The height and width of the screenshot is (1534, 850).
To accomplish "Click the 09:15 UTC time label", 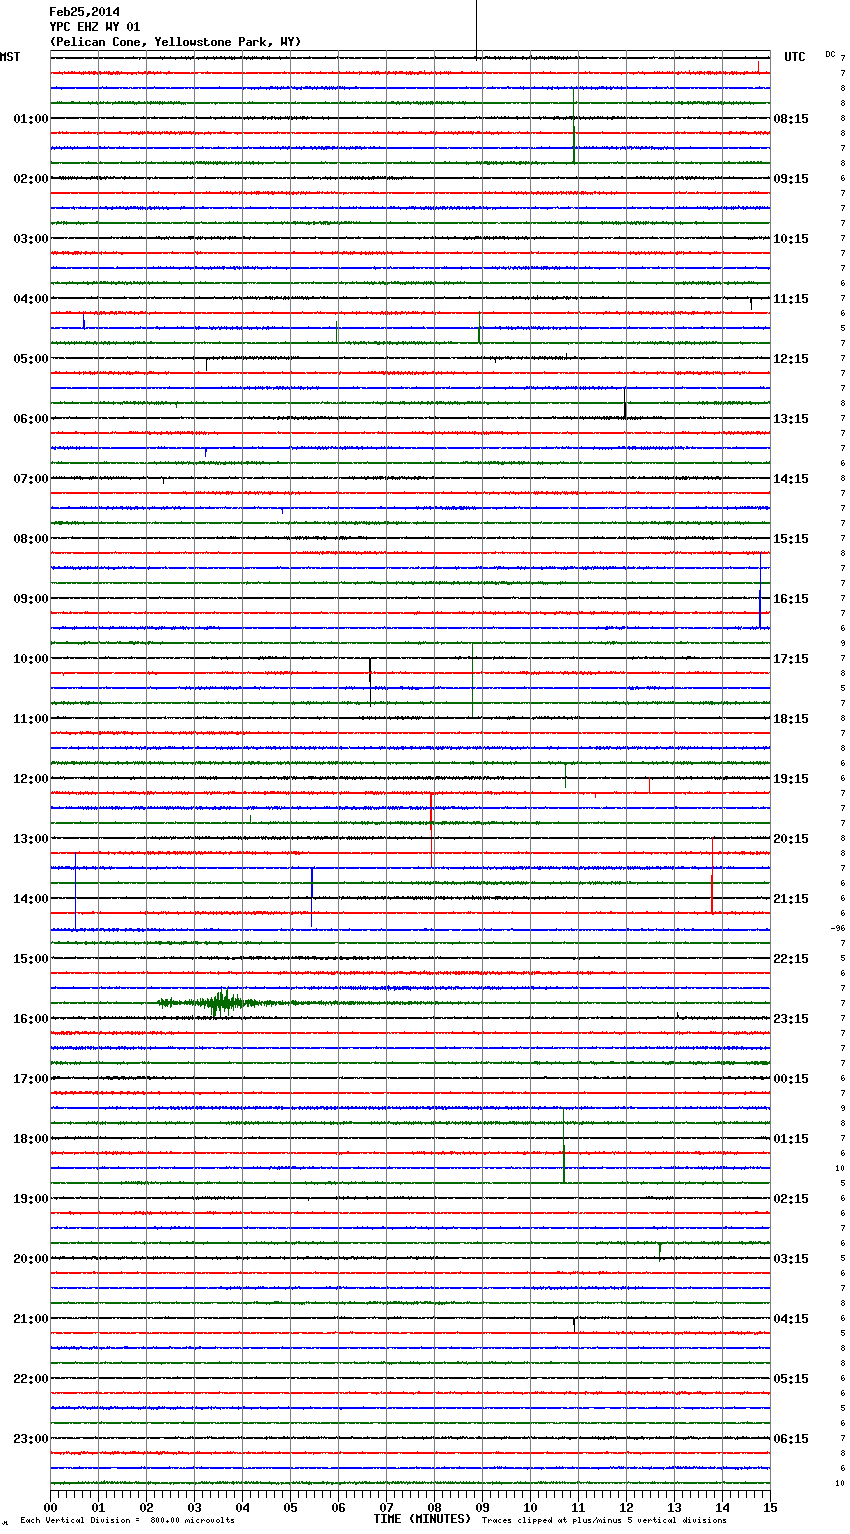I will click(791, 179).
